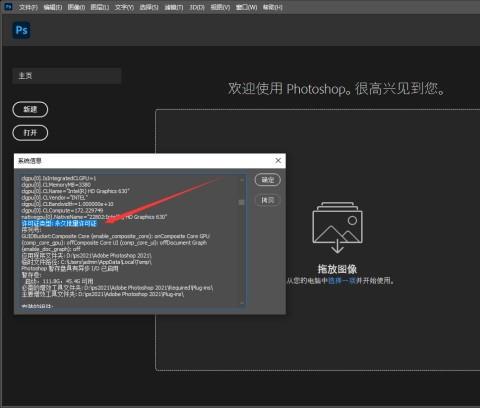The image size is (480, 409).
Task: Click the 打开 button
Action: [x=30, y=133]
